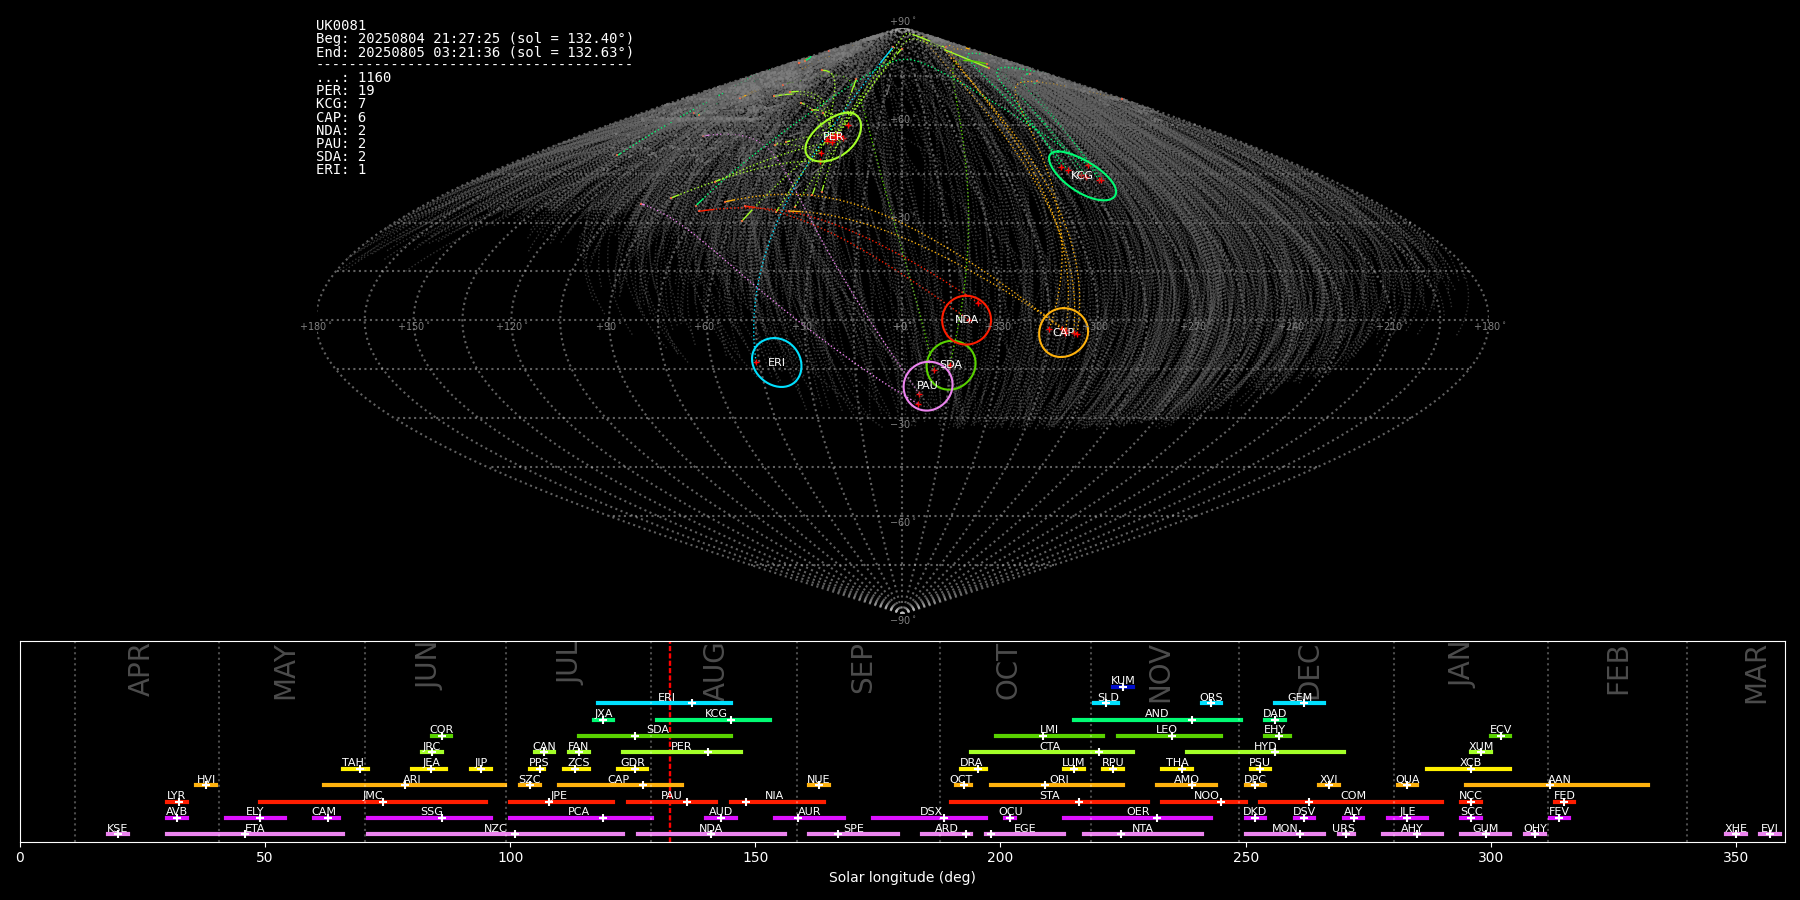Click the ORS shower bar in the timeline

click(x=1211, y=703)
